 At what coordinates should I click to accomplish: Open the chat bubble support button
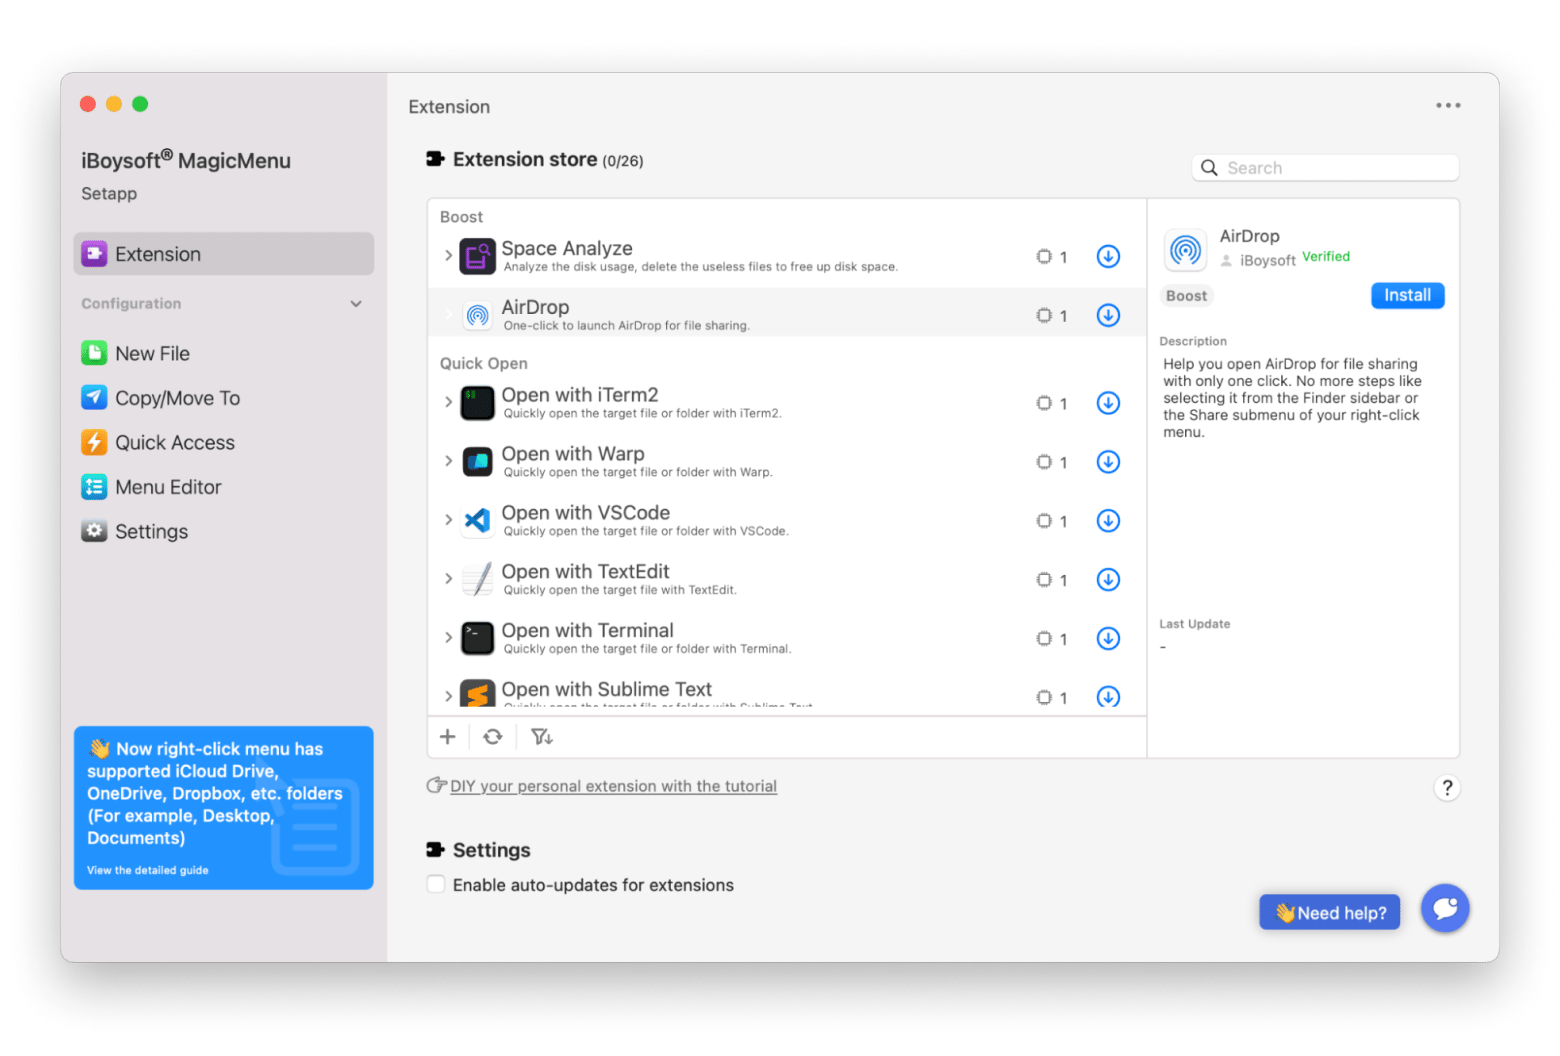click(1445, 908)
